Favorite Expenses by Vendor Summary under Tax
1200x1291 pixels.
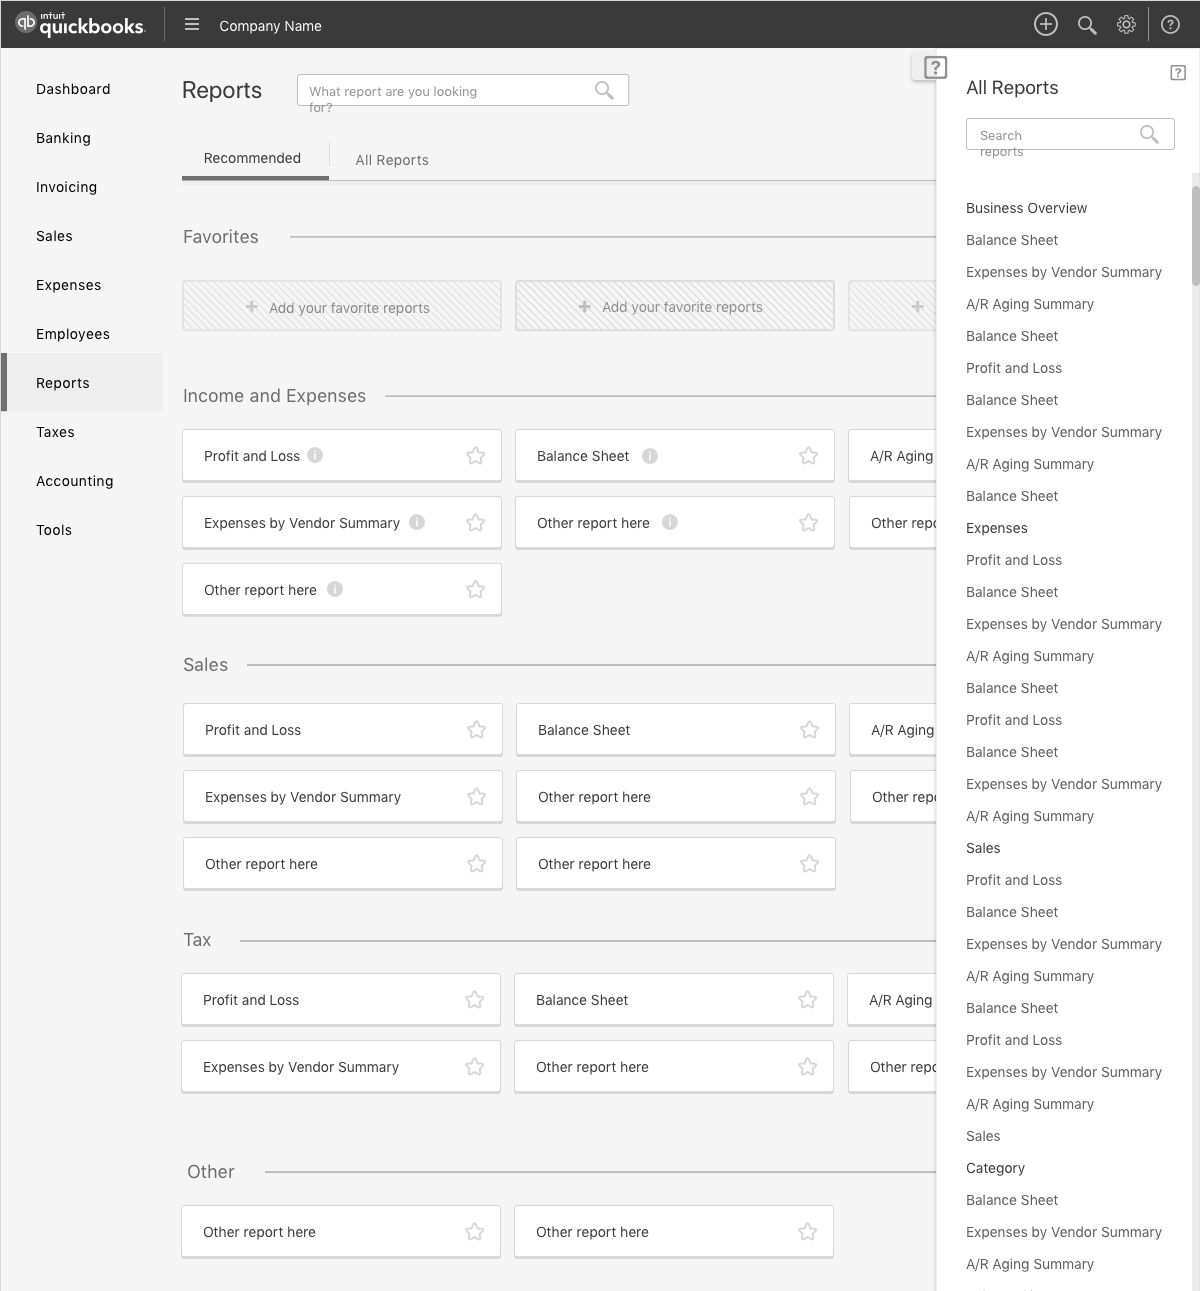tap(474, 1067)
